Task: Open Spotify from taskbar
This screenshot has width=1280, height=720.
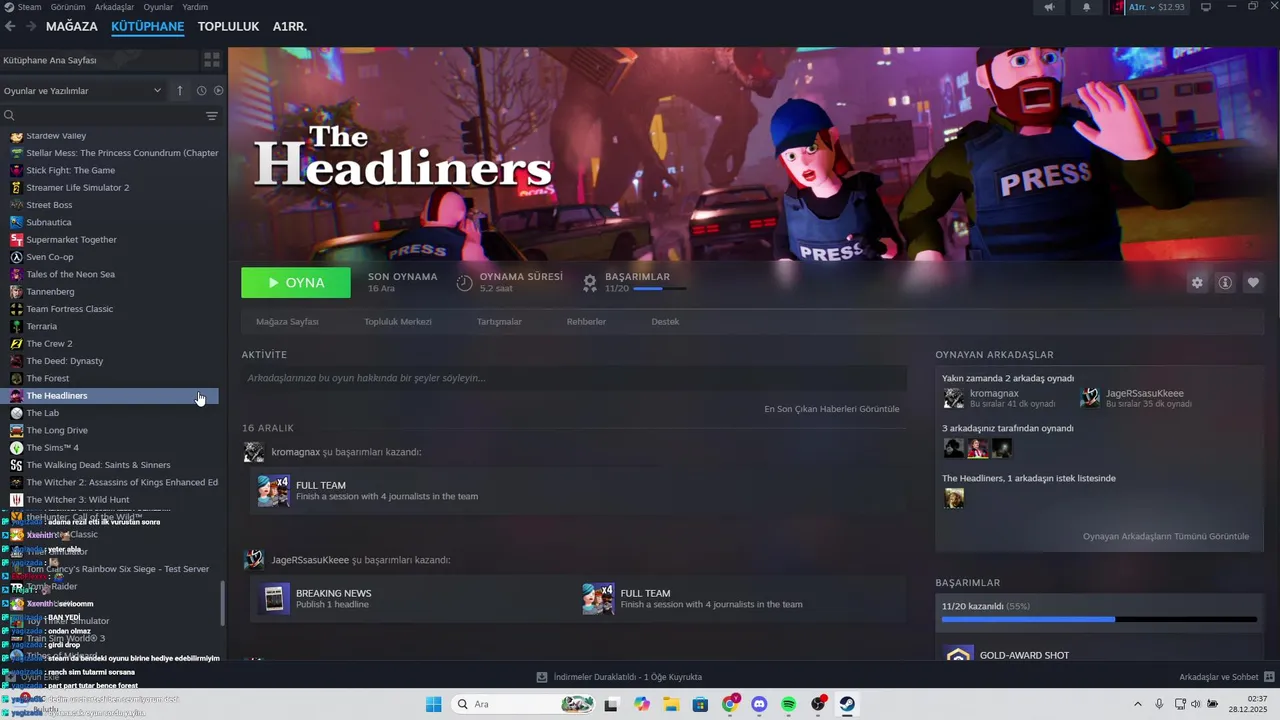Action: pyautogui.click(x=788, y=704)
